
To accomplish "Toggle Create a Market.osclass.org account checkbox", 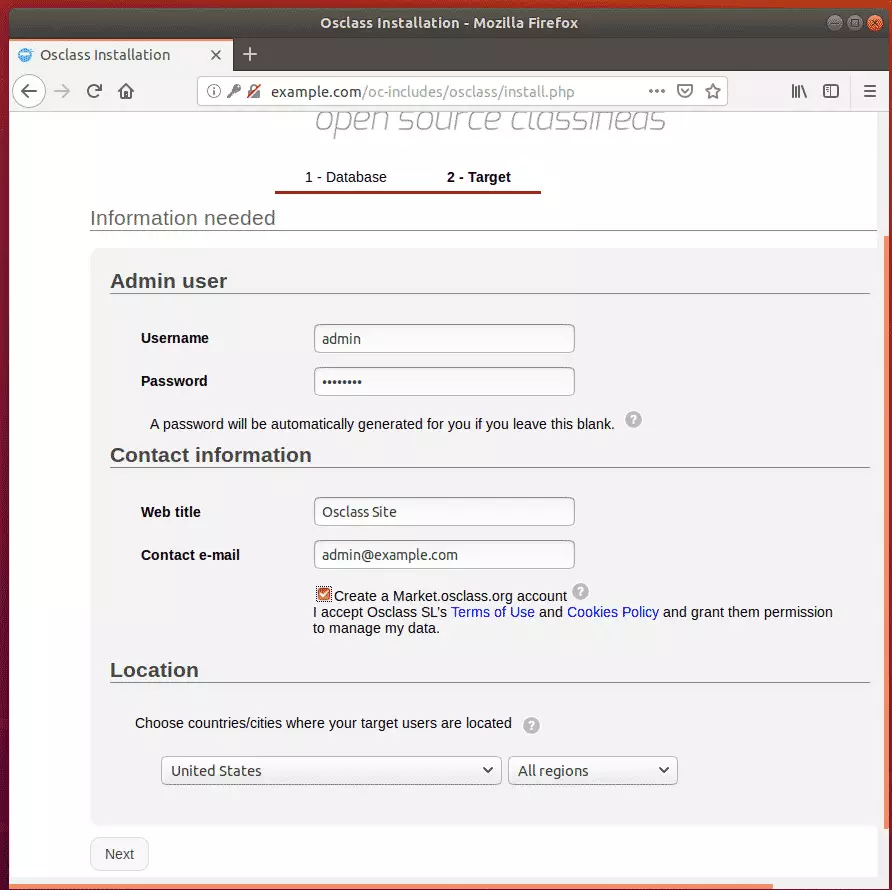I will pos(324,595).
